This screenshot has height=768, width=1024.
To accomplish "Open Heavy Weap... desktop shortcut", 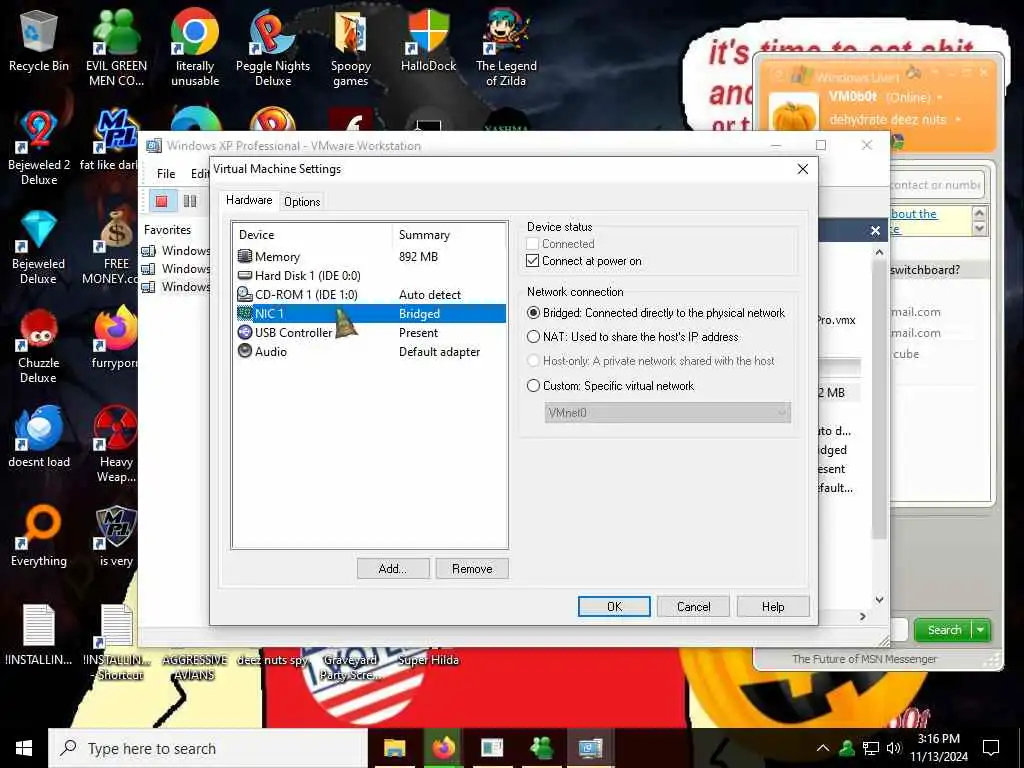I will click(x=116, y=445).
